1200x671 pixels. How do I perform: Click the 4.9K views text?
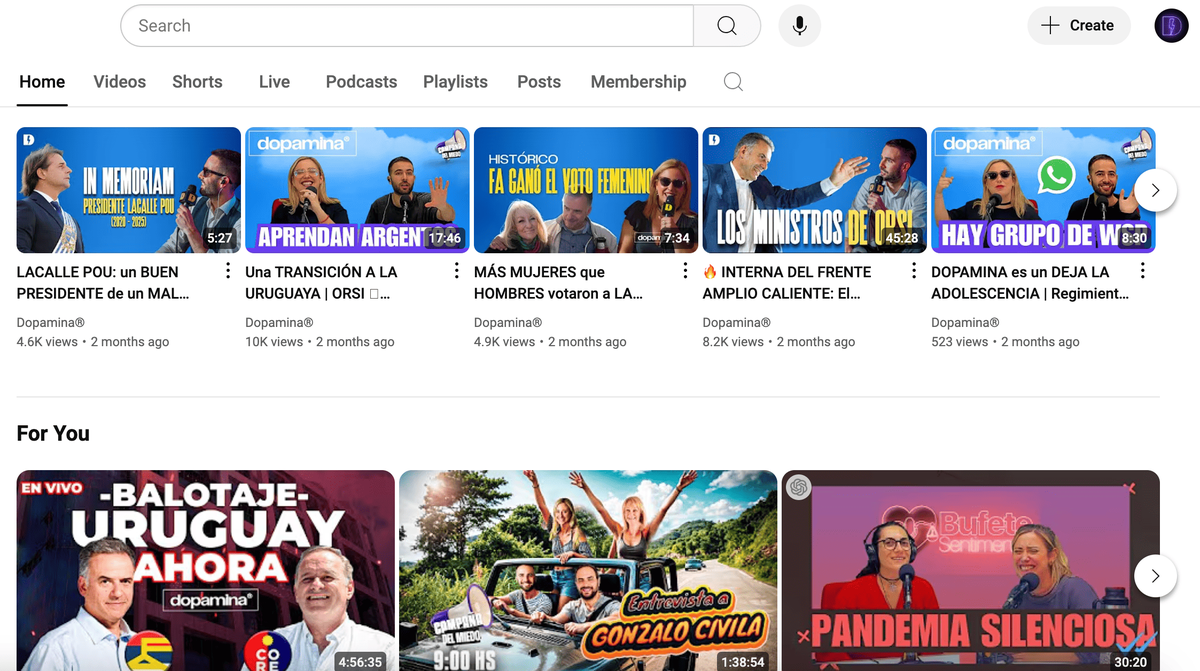(505, 342)
